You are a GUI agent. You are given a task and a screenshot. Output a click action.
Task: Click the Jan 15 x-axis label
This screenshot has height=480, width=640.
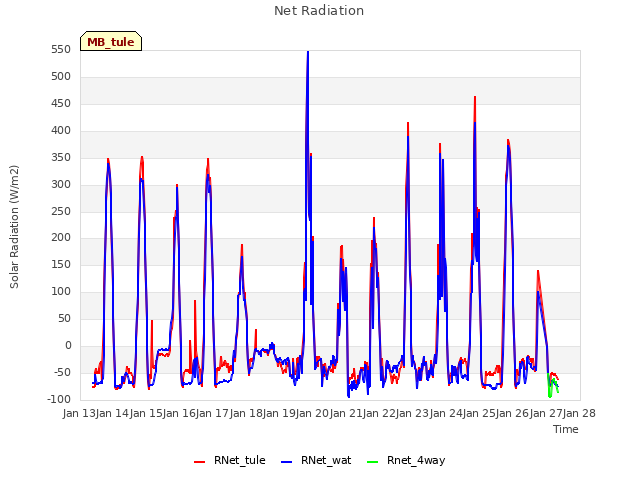pos(146,413)
